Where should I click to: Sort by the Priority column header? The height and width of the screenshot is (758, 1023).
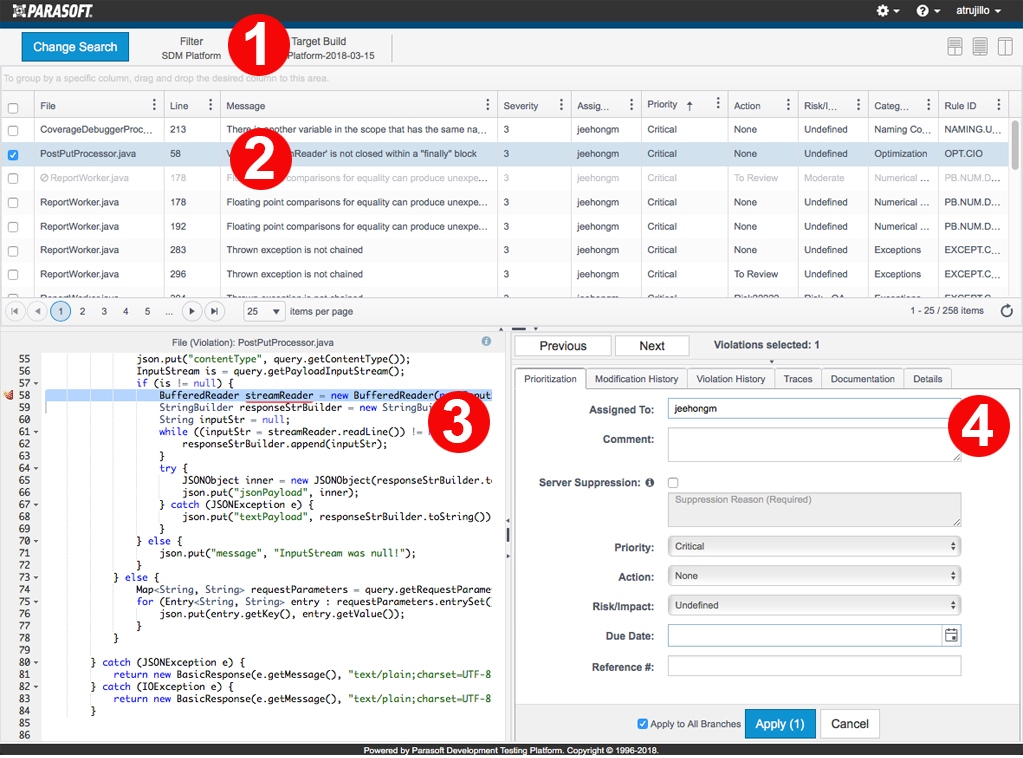[662, 104]
